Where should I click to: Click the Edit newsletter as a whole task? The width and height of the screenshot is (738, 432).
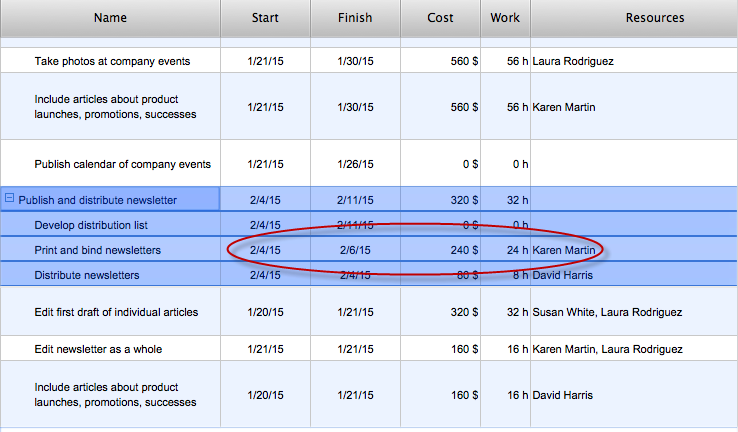pos(98,349)
